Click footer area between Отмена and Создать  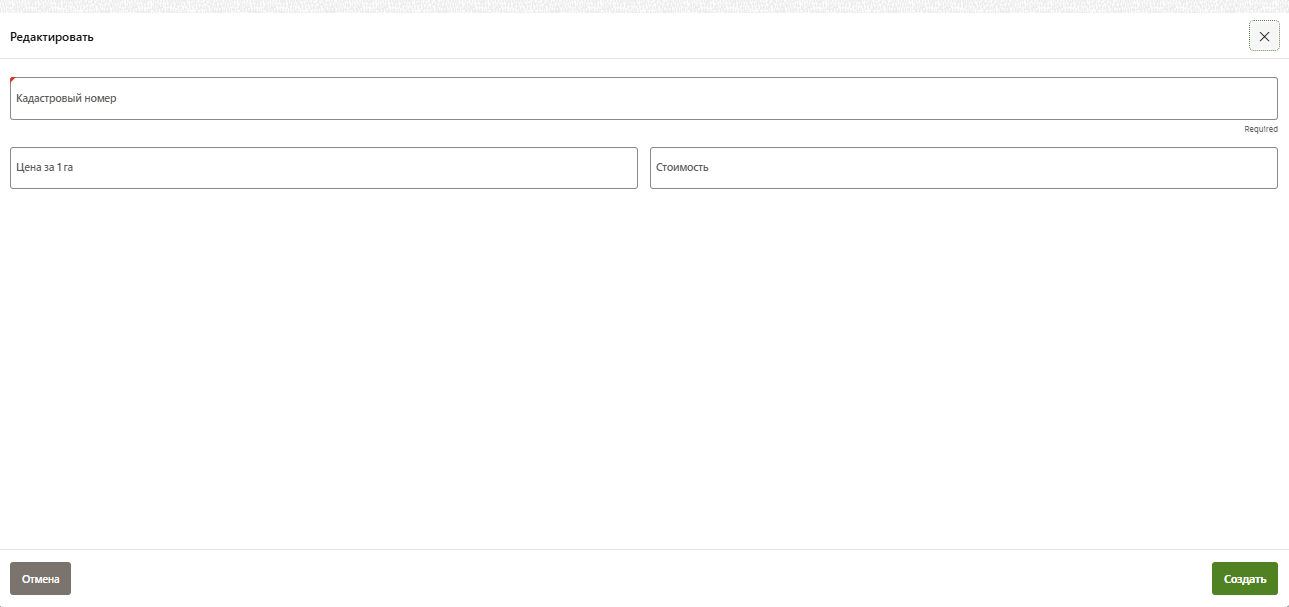(x=640, y=579)
